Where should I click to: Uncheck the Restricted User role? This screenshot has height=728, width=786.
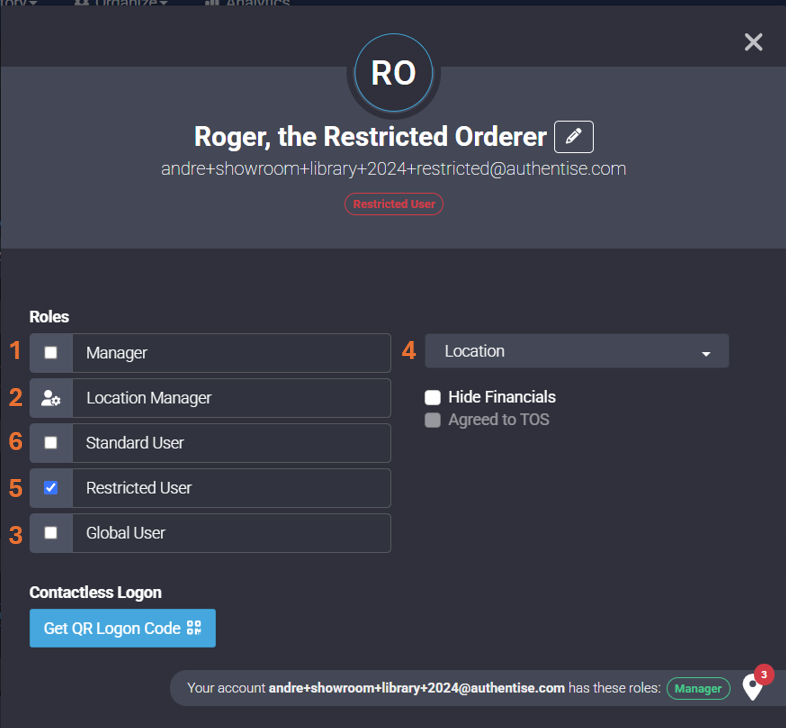tap(51, 488)
